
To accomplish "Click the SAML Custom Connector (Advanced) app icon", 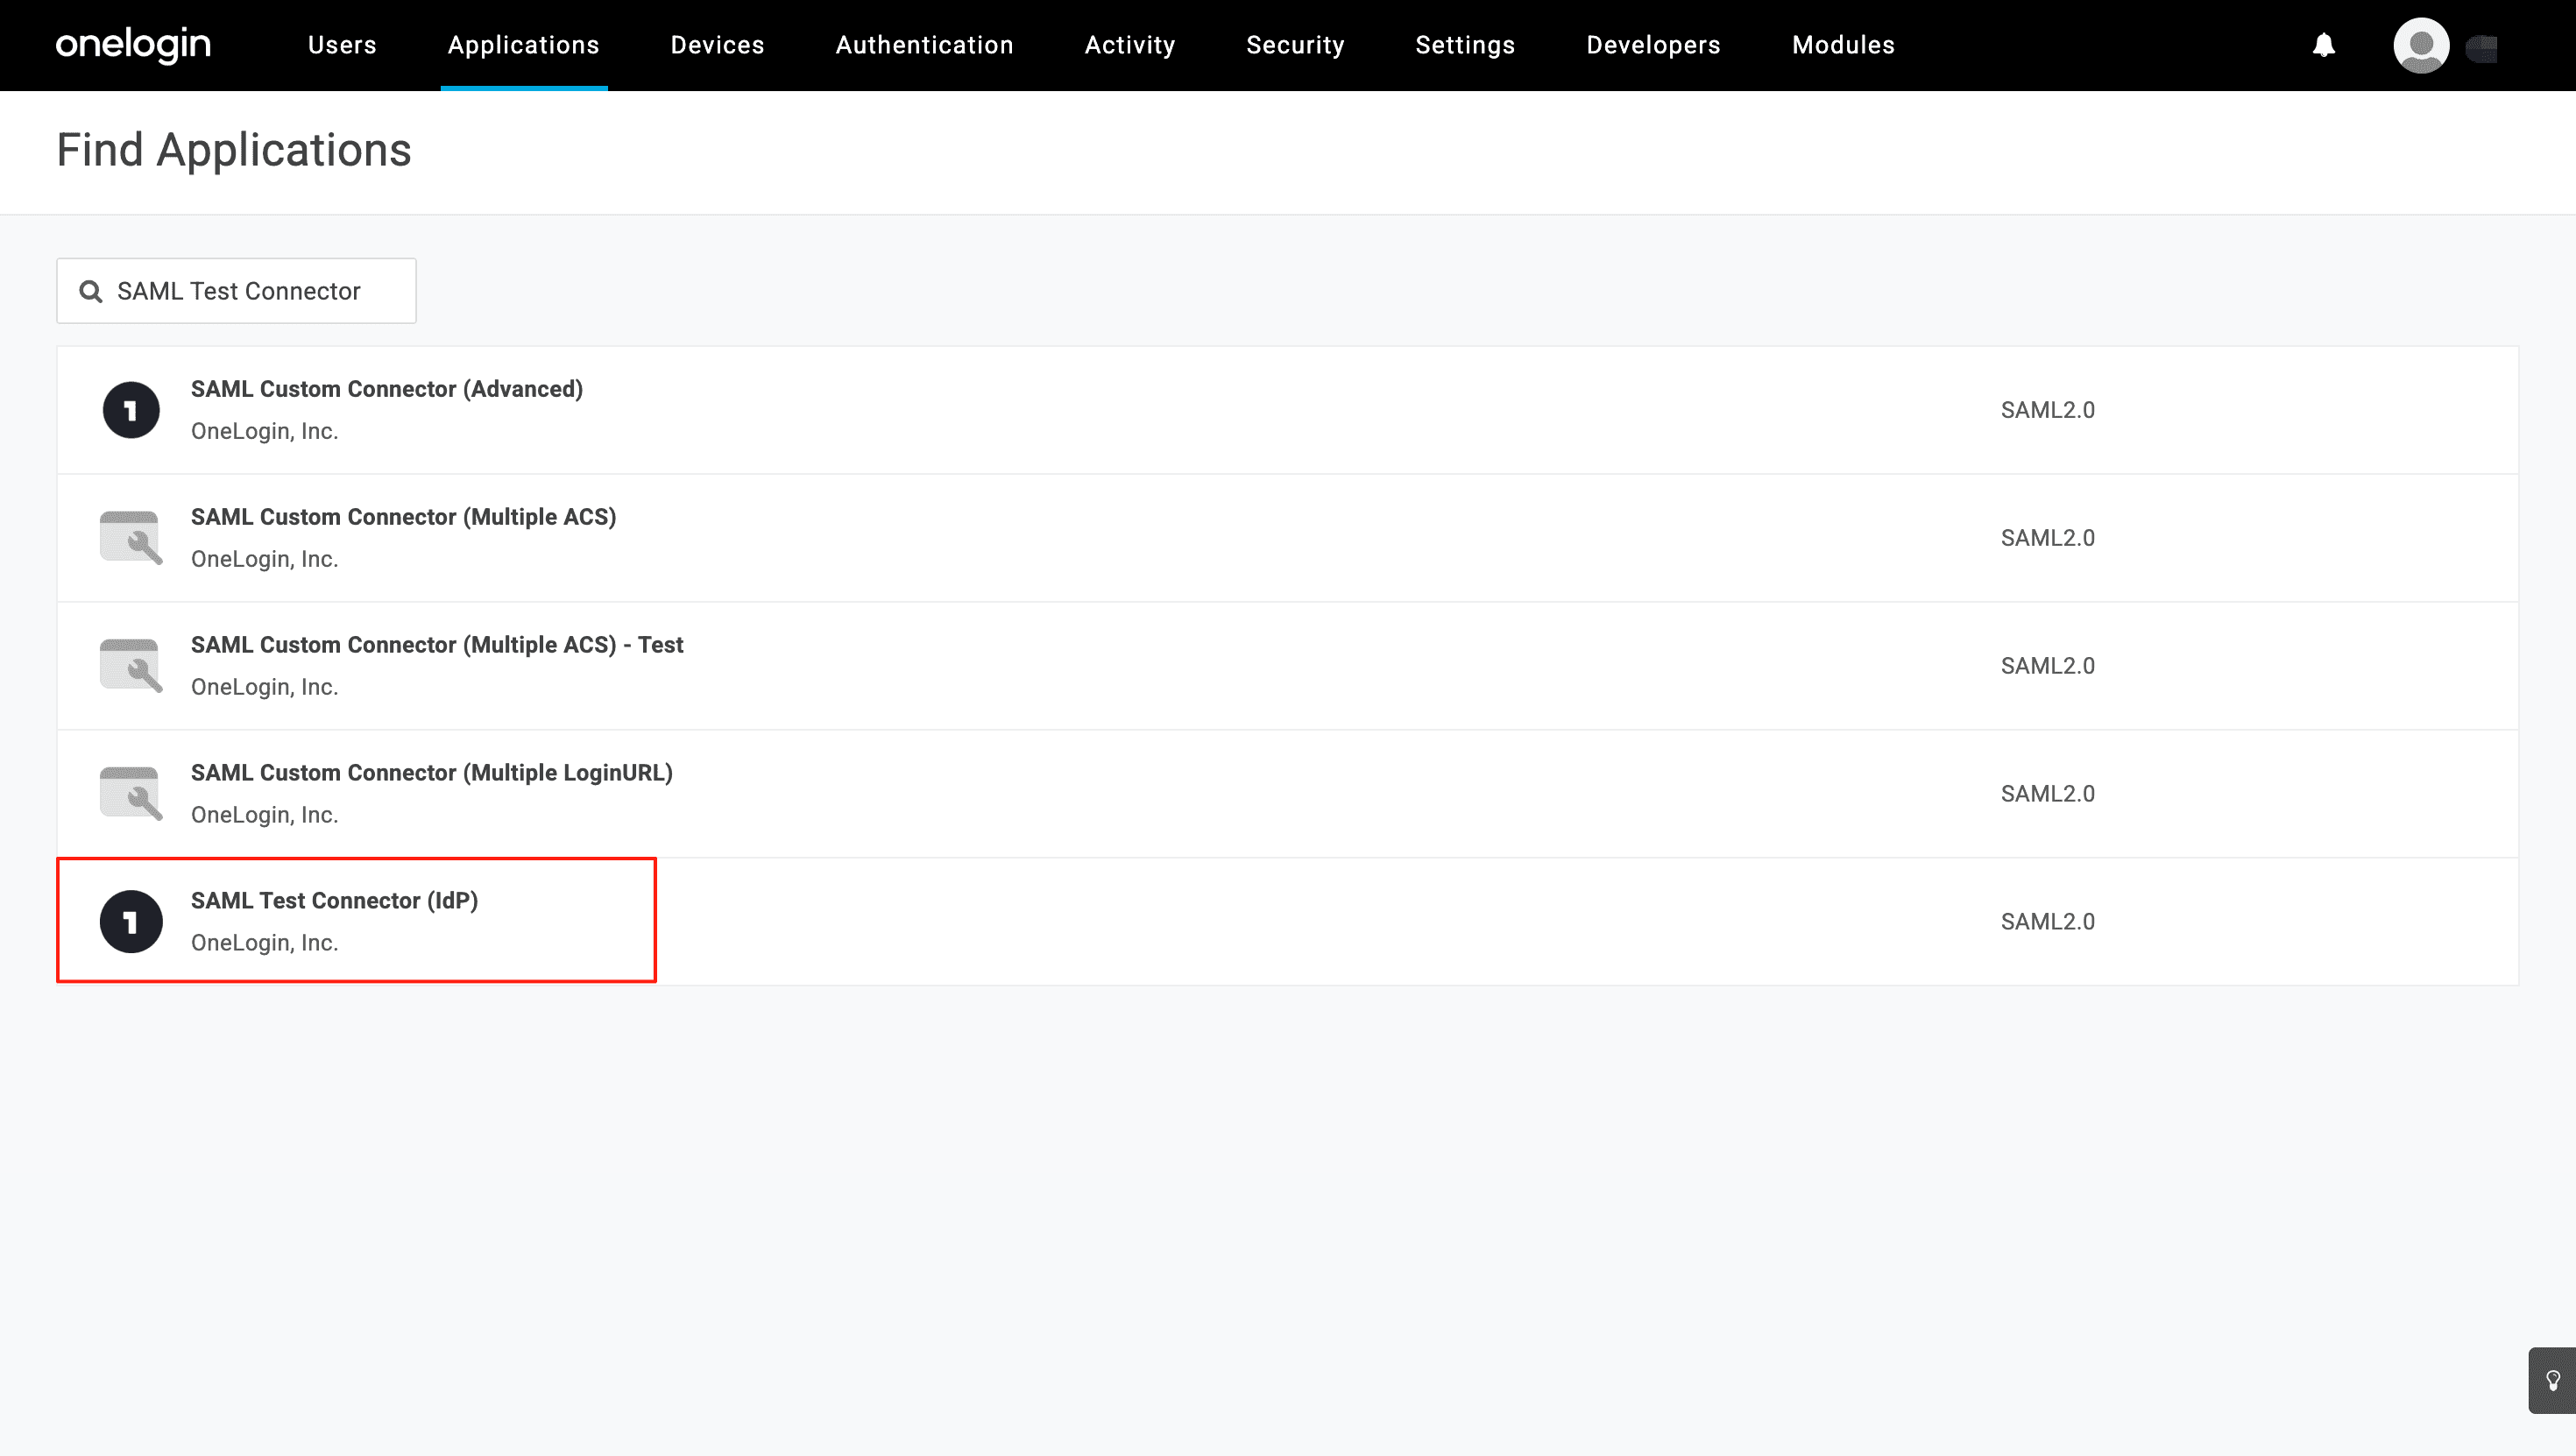I will (x=131, y=410).
